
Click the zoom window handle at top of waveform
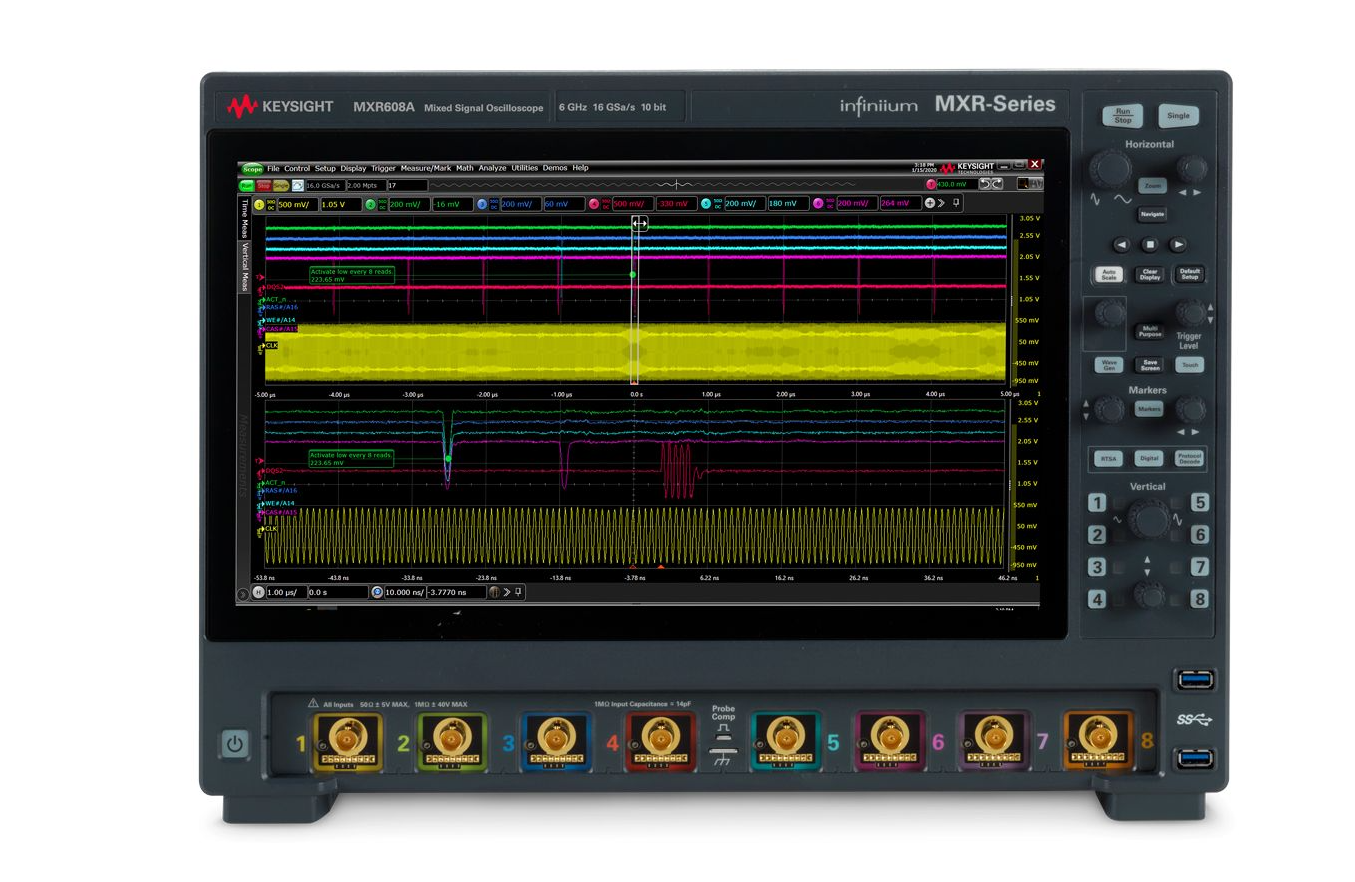pos(640,225)
